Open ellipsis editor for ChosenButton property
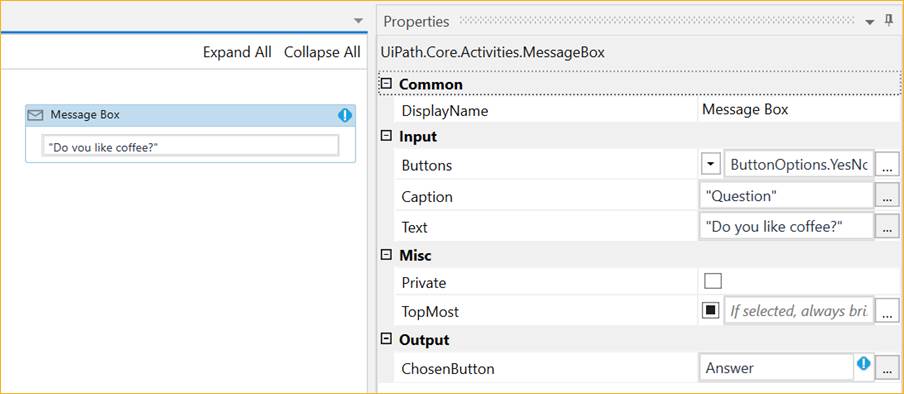This screenshot has height=394, width=904. (887, 369)
